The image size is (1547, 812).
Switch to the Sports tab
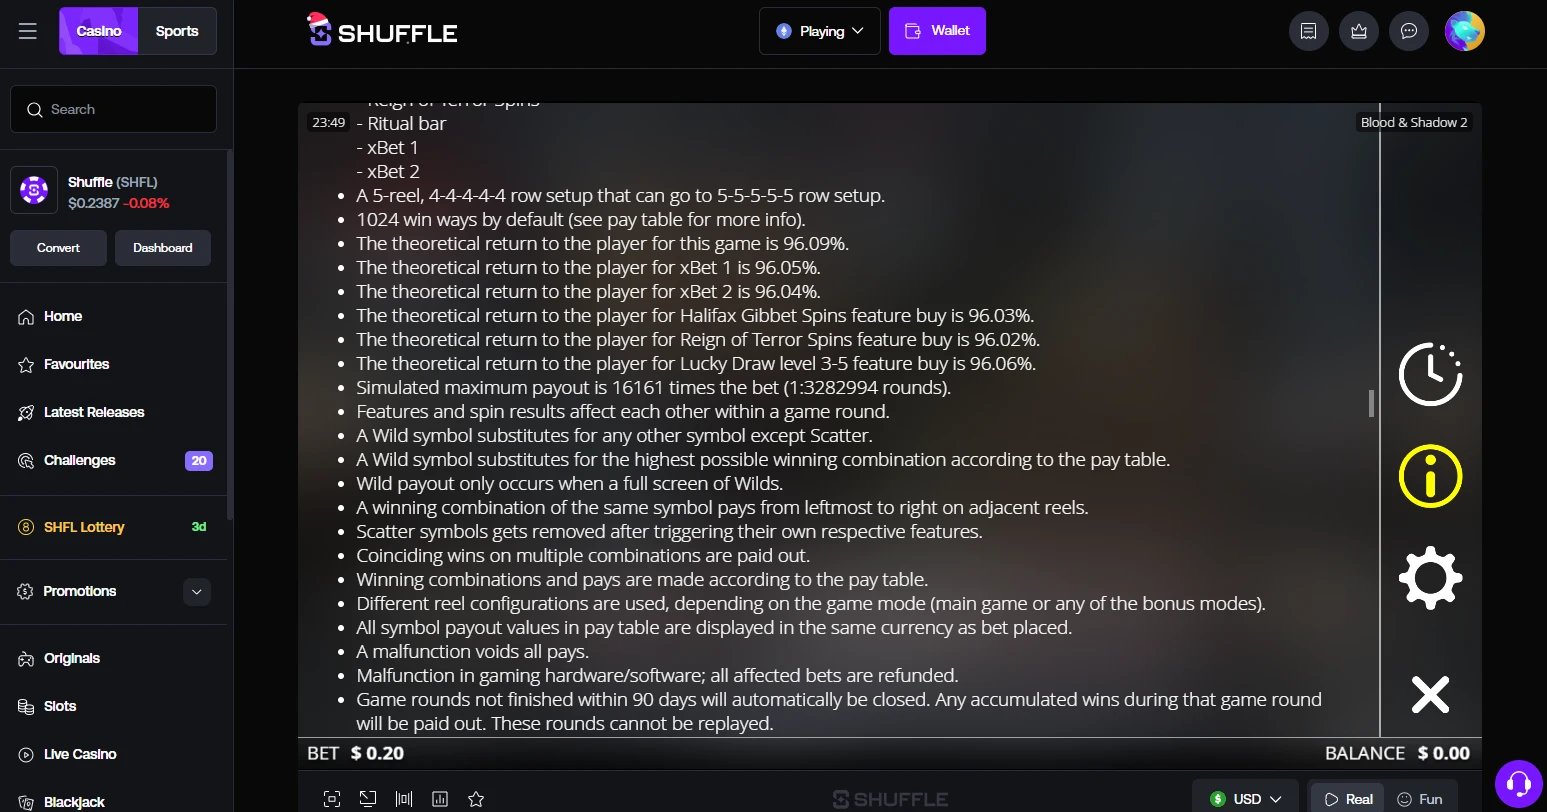pos(177,31)
